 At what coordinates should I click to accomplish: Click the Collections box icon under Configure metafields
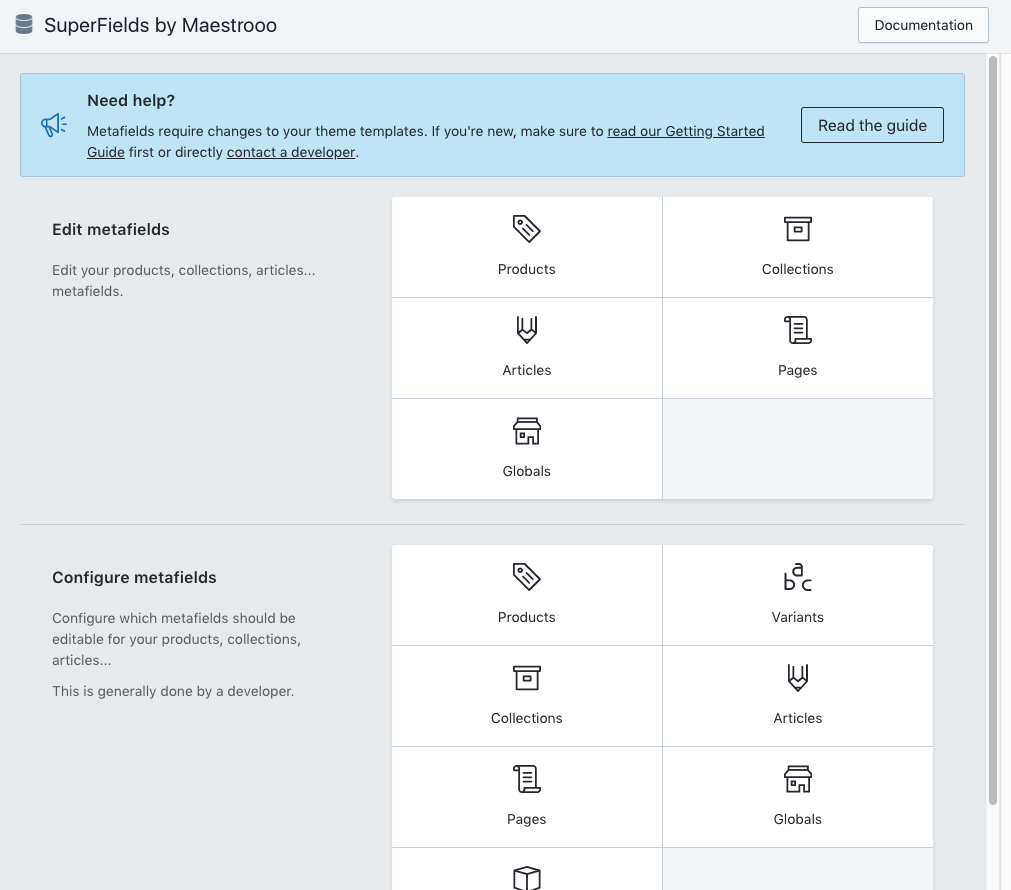(526, 678)
